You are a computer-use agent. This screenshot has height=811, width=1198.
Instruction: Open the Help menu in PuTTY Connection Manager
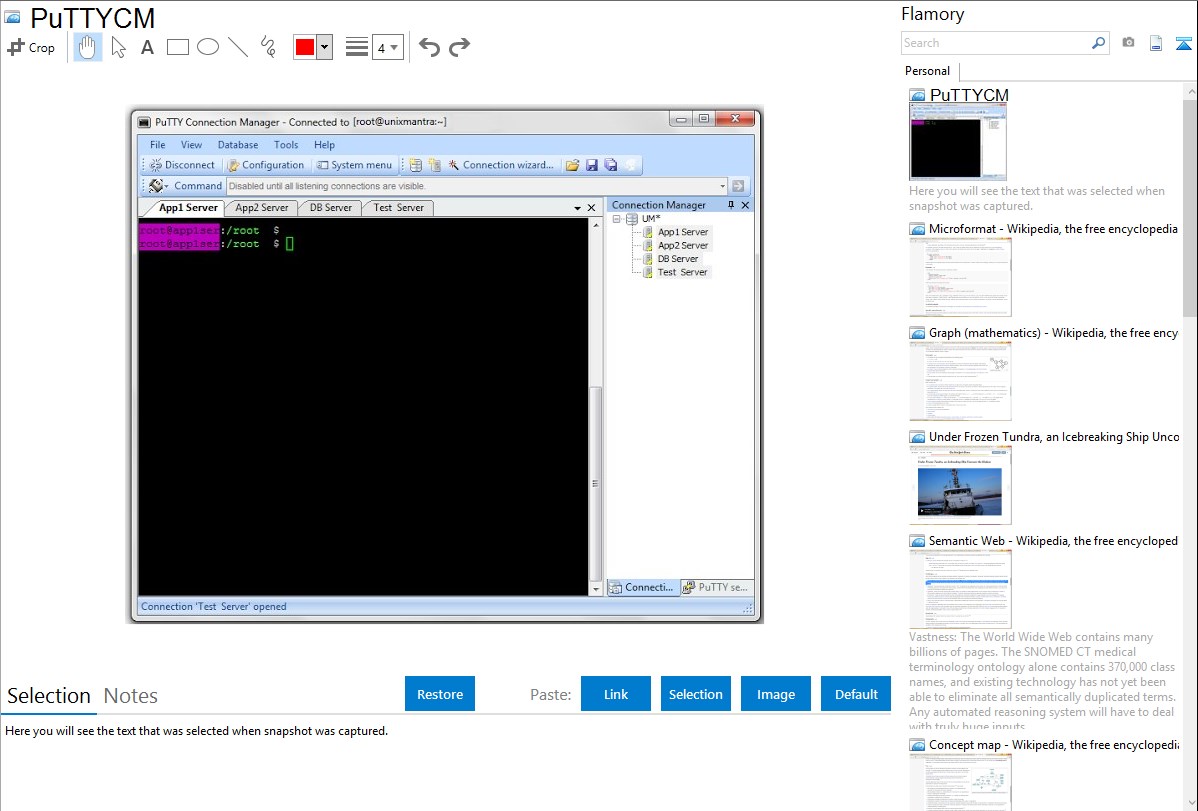point(324,144)
